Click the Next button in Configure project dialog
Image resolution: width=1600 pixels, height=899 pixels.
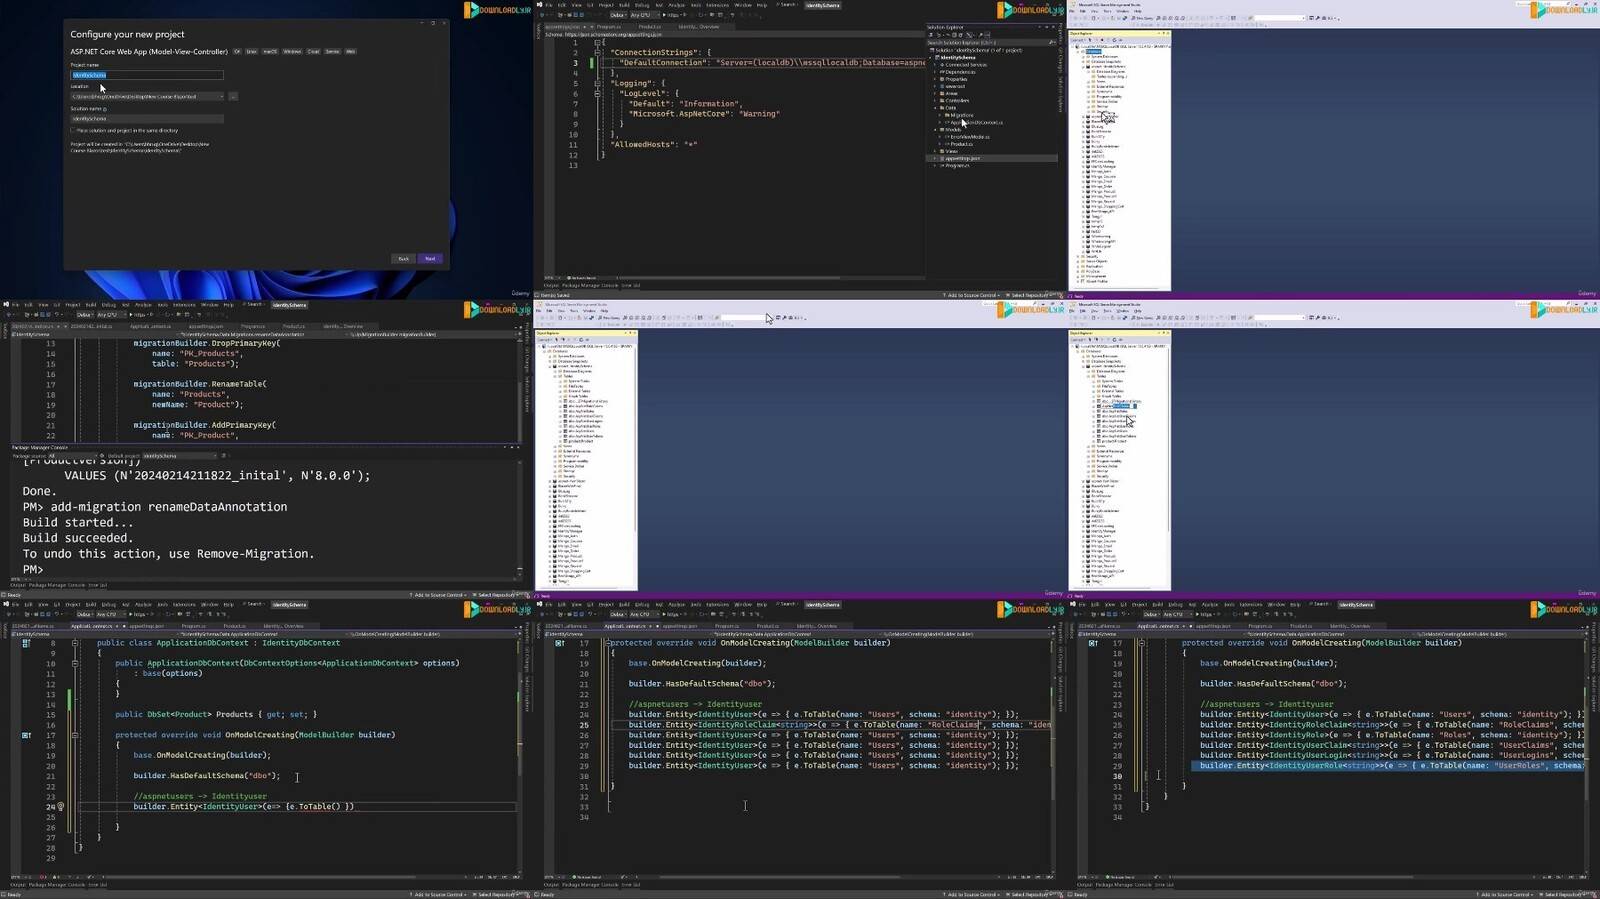(430, 259)
